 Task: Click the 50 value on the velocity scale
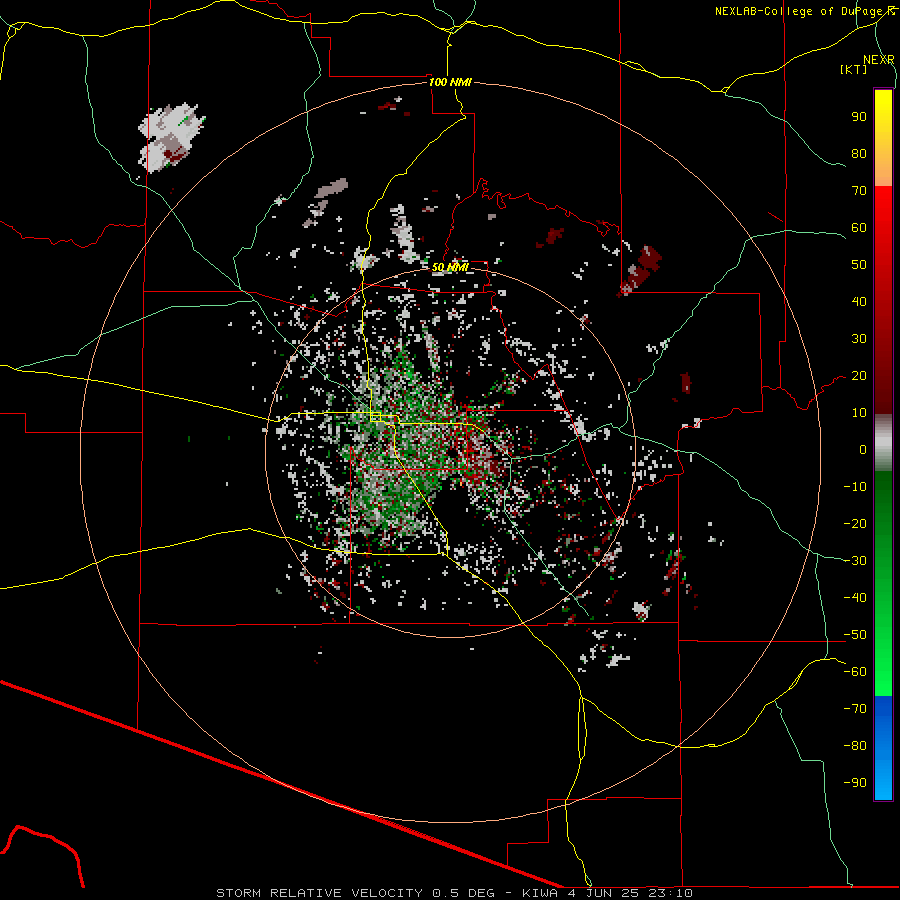859,265
